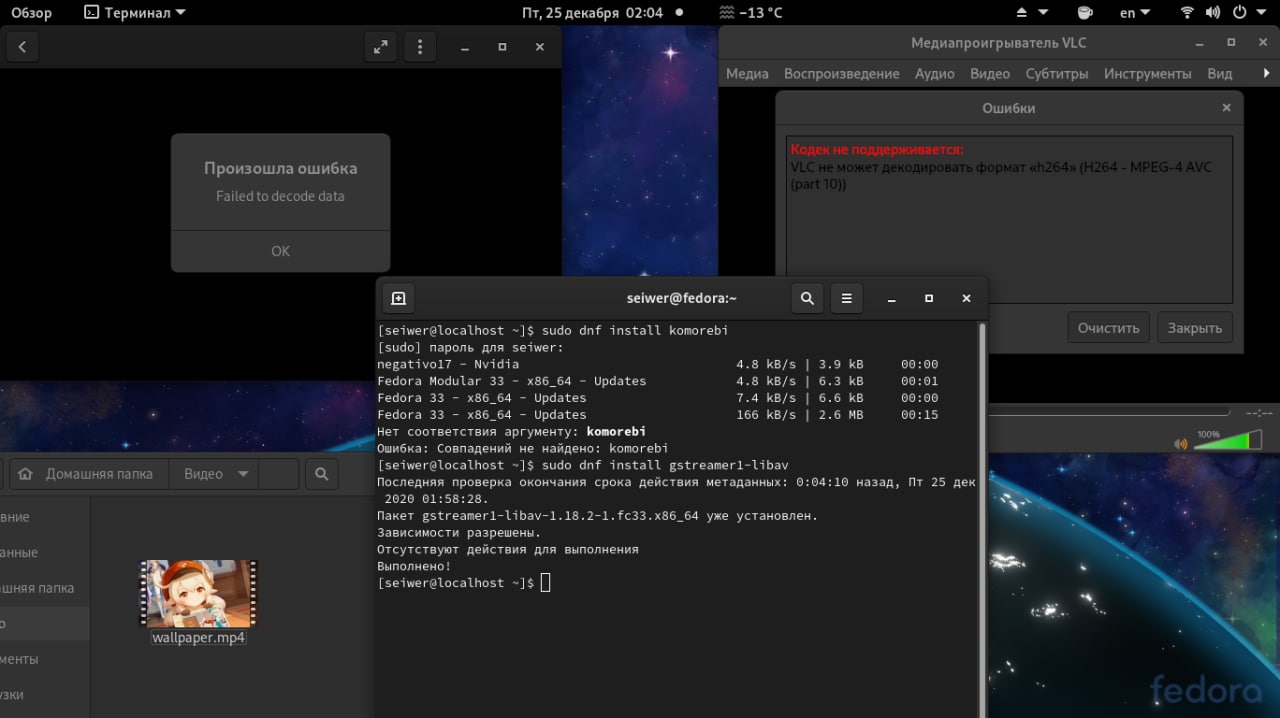Open the terminal hamburger menu

point(846,298)
